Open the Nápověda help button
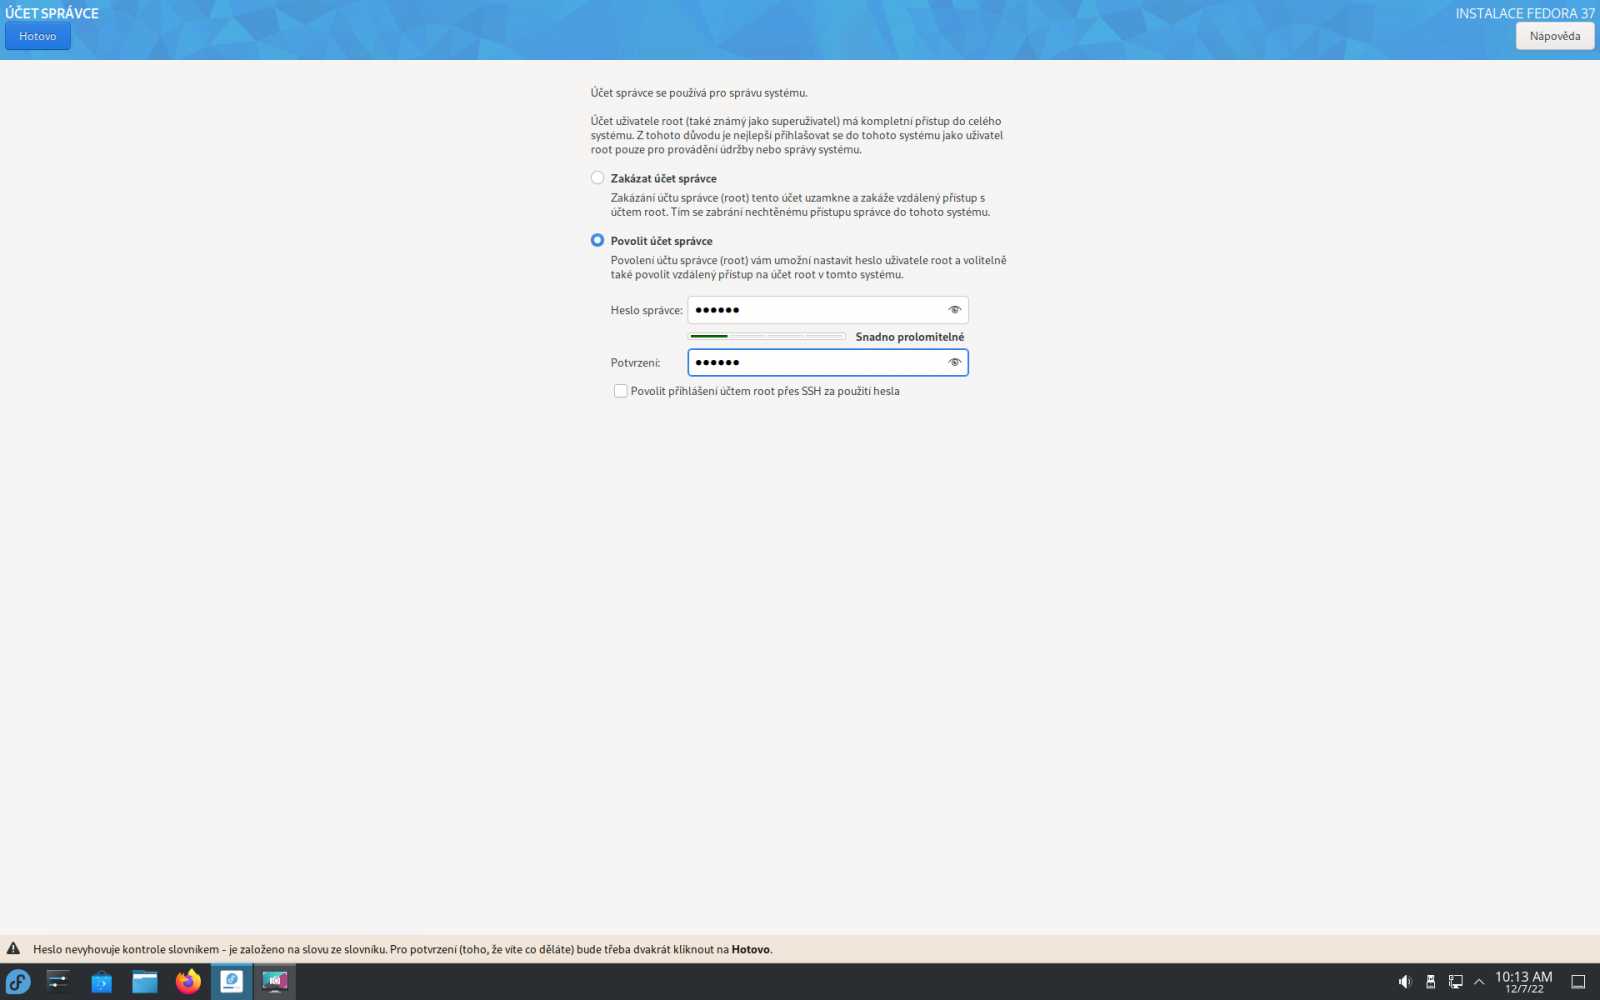Viewport: 1600px width, 1000px height. (1555, 36)
